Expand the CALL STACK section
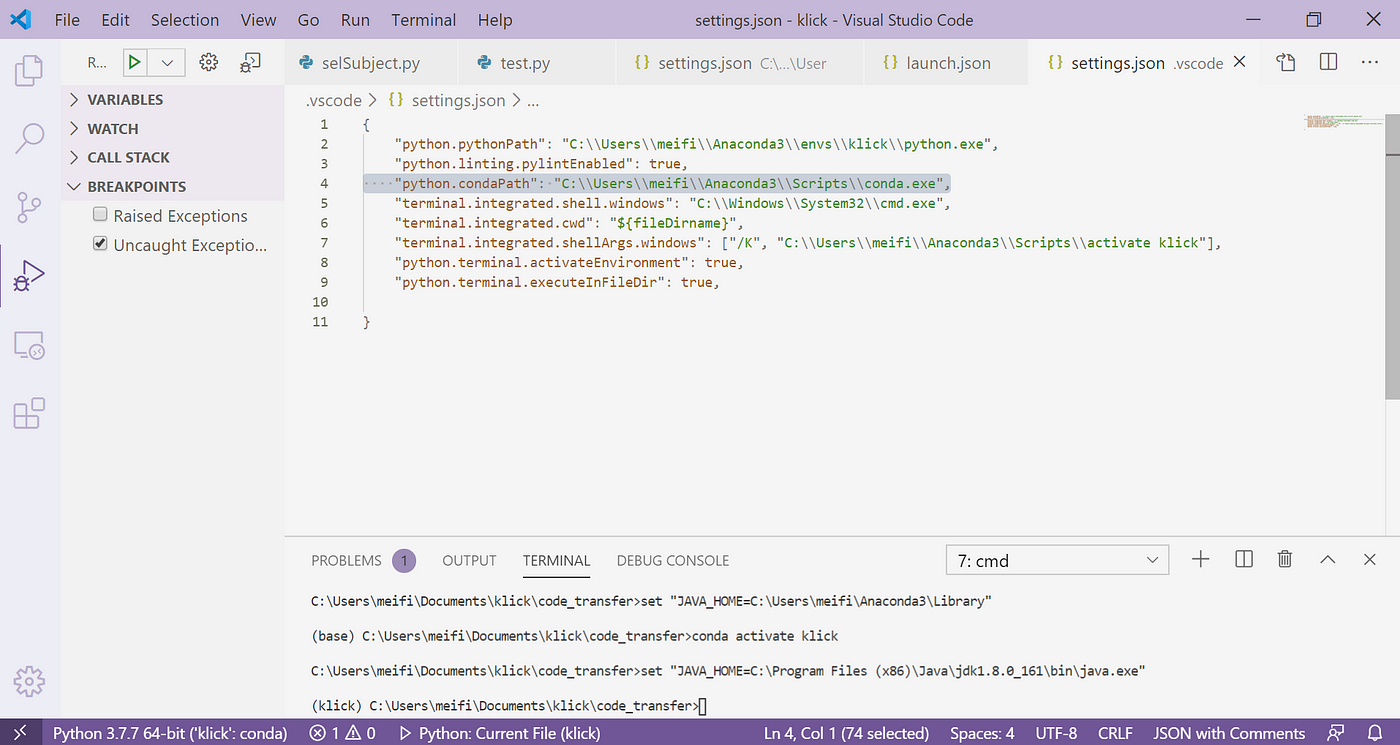Screen dimensions: 1400x745 click(173, 157)
